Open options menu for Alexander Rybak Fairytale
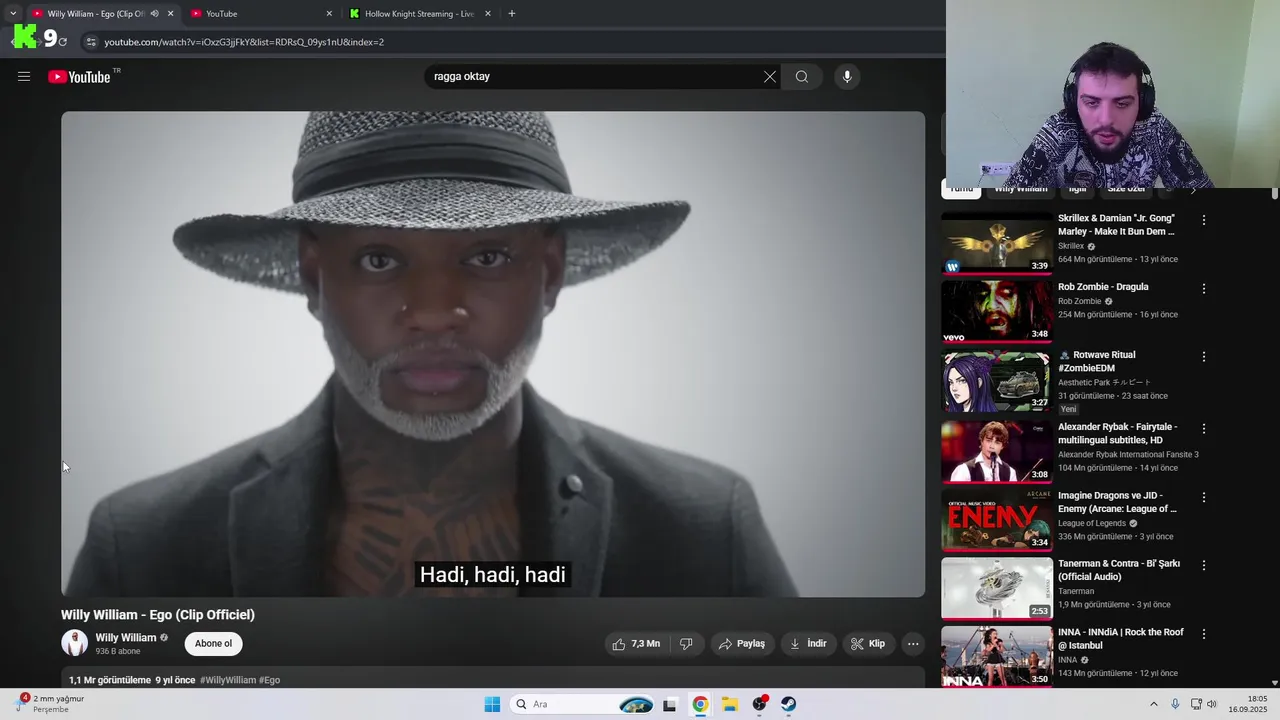 [x=1204, y=429]
